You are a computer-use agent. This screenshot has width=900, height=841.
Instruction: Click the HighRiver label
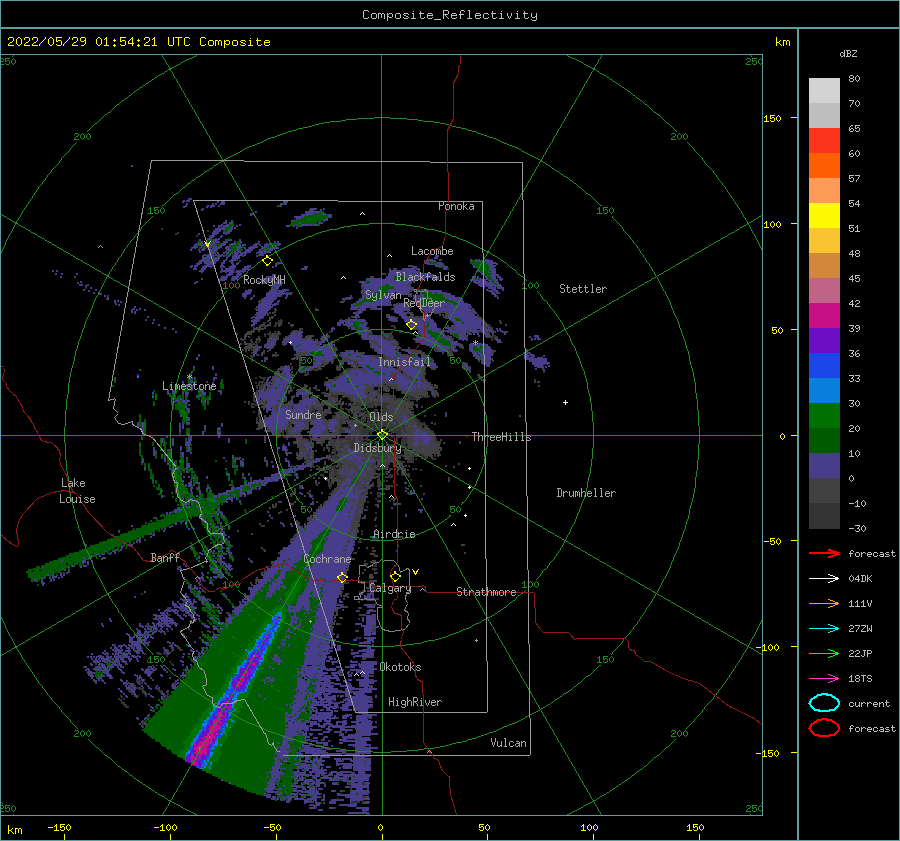tap(415, 702)
